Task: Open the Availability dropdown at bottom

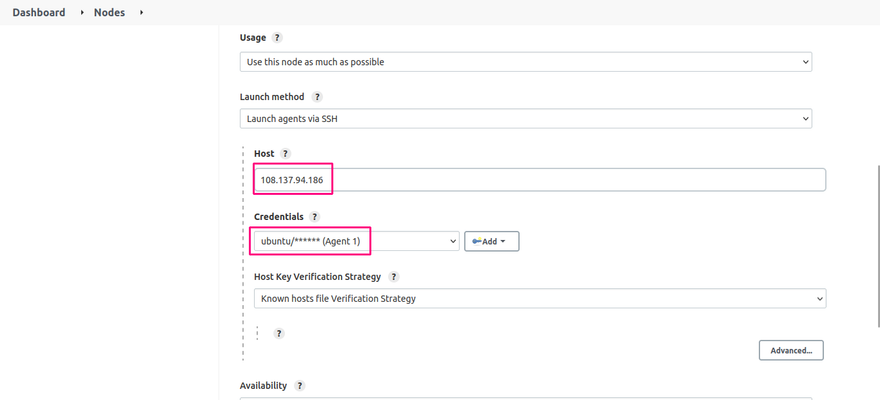Action: [x=526, y=398]
